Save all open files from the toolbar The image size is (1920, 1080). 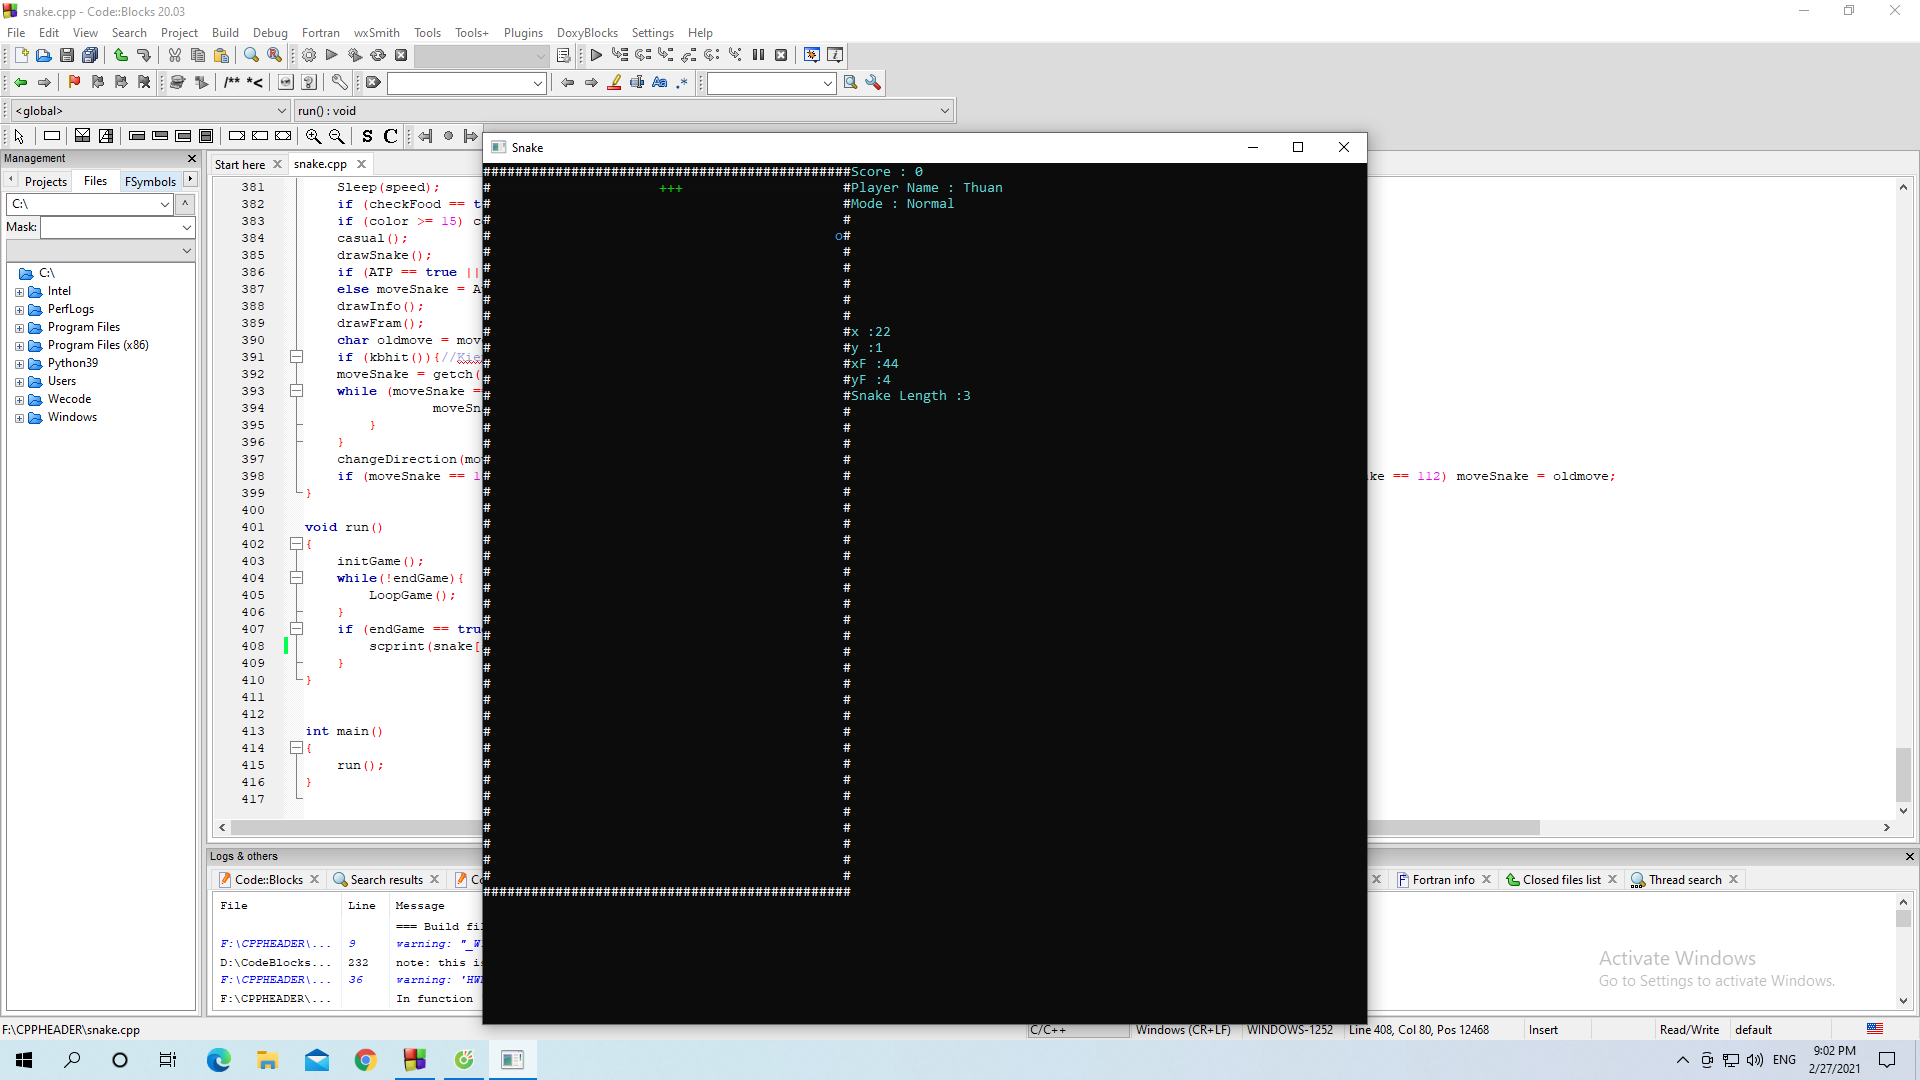[x=90, y=55]
